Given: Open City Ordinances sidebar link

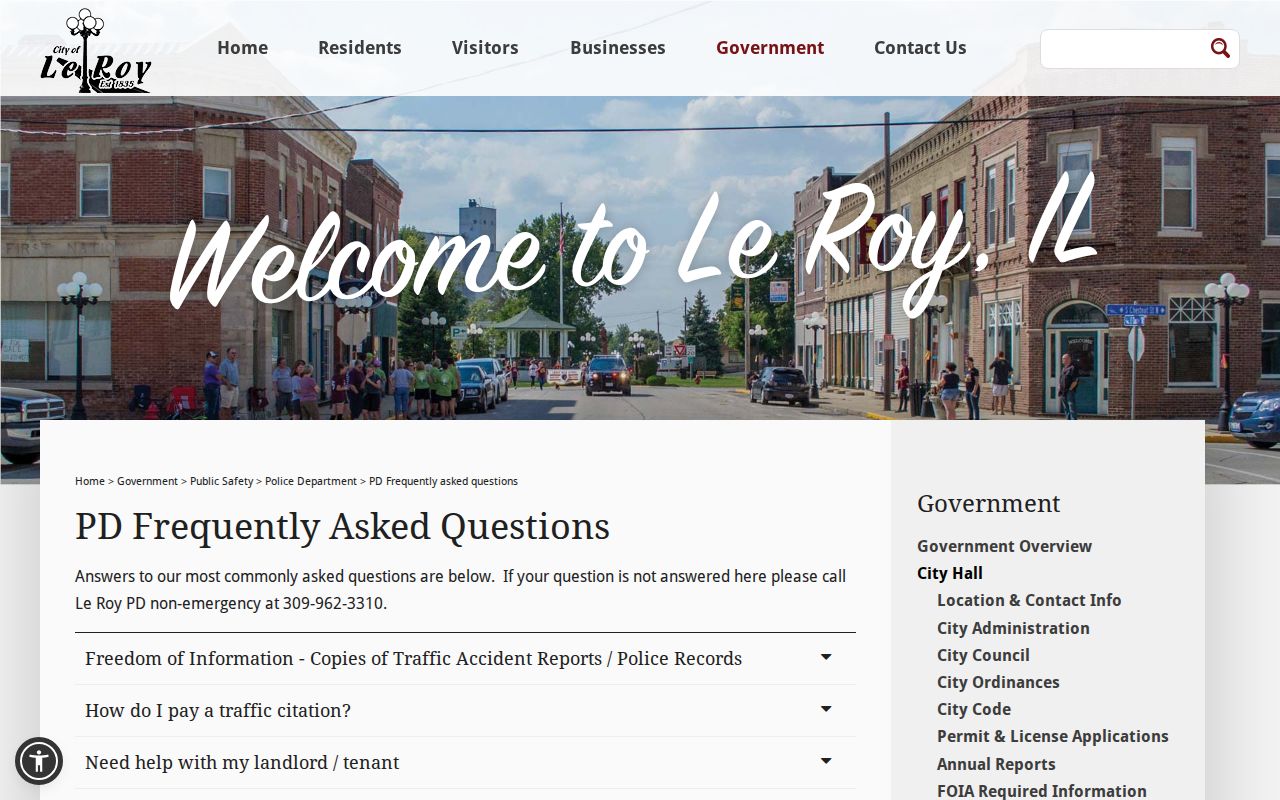Looking at the screenshot, I should coord(998,682).
